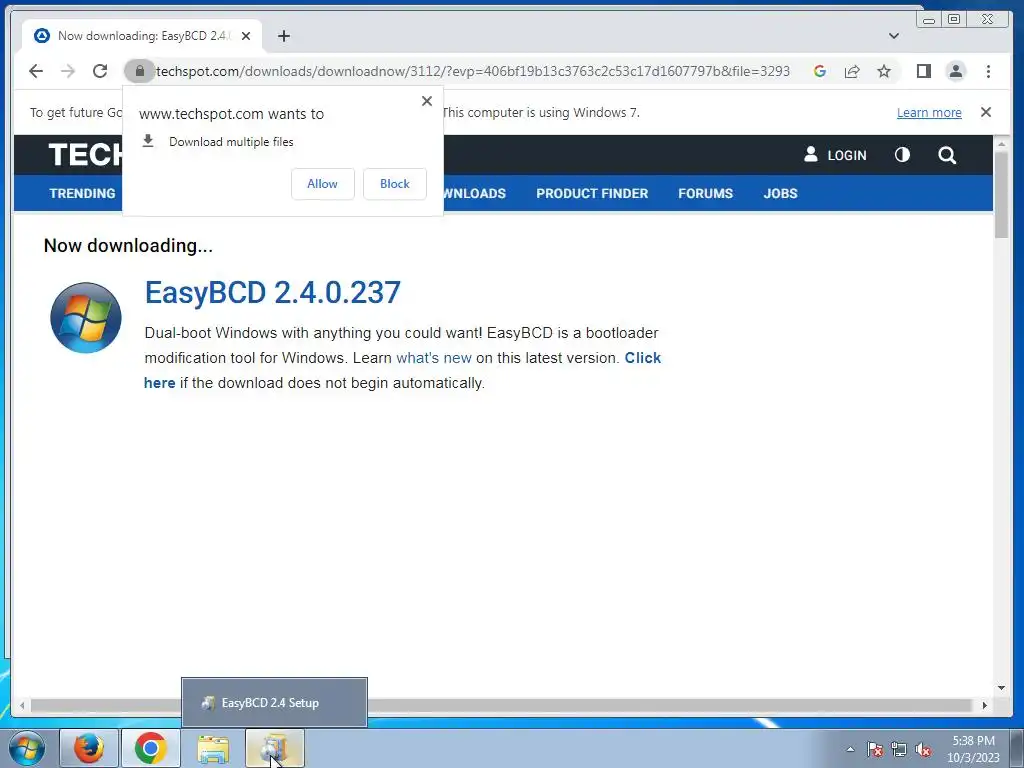Image resolution: width=1024 pixels, height=768 pixels.
Task: Click the TechSpot logo
Action: [86, 155]
